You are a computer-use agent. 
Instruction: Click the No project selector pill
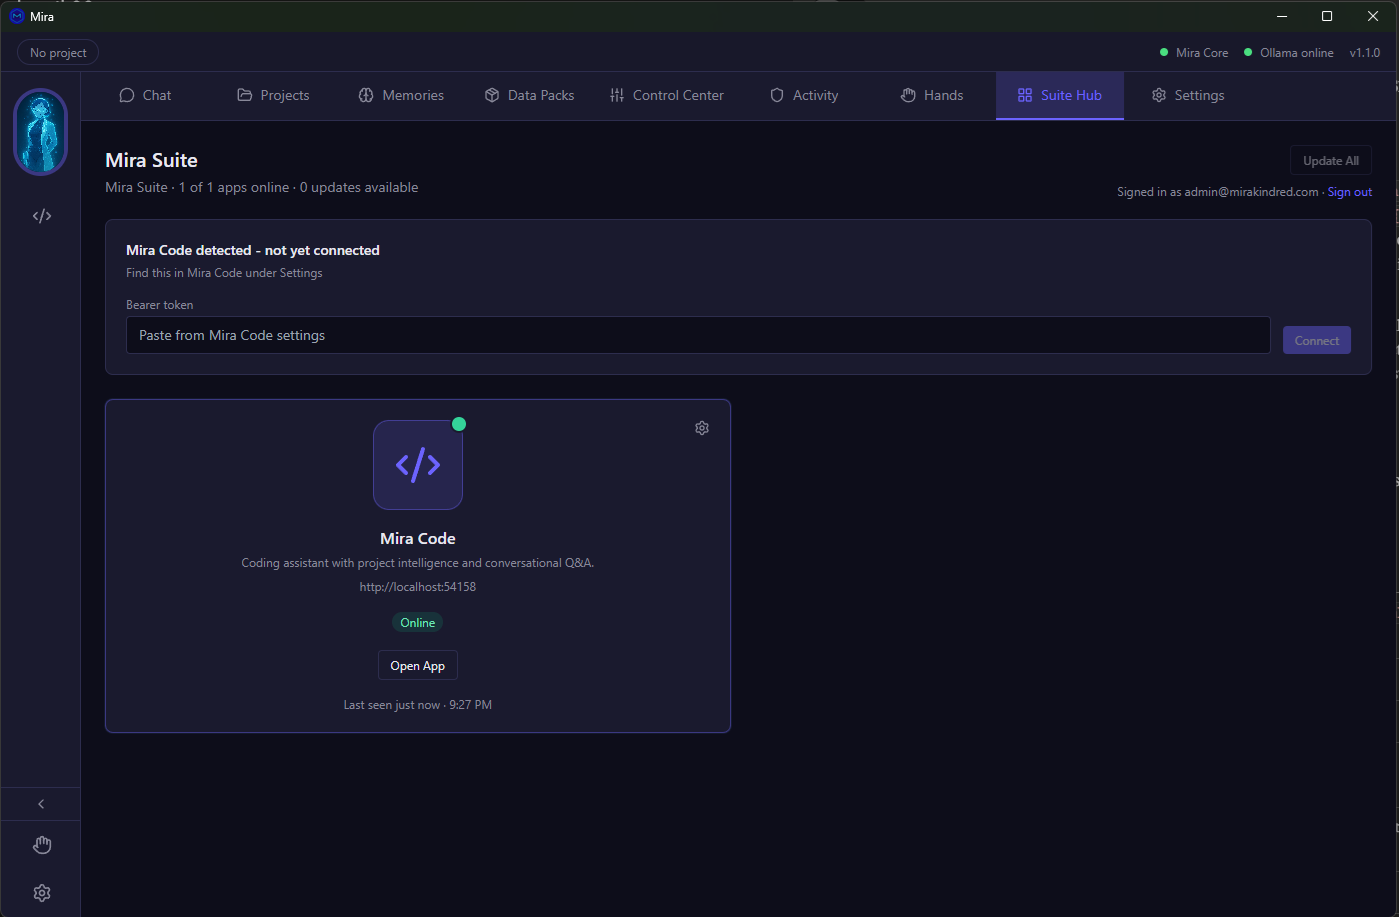coord(58,53)
